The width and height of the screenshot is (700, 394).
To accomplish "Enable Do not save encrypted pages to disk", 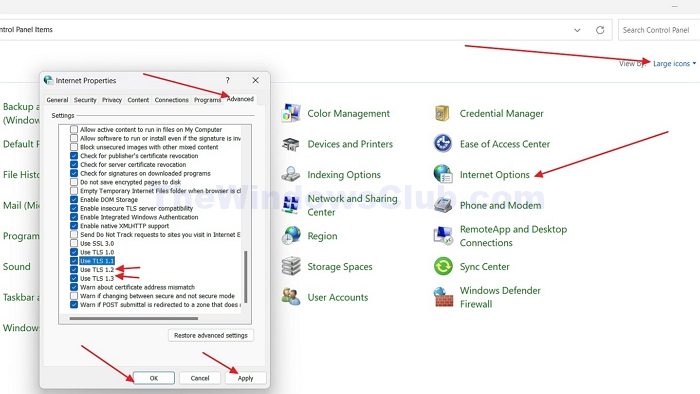I will coord(74,182).
